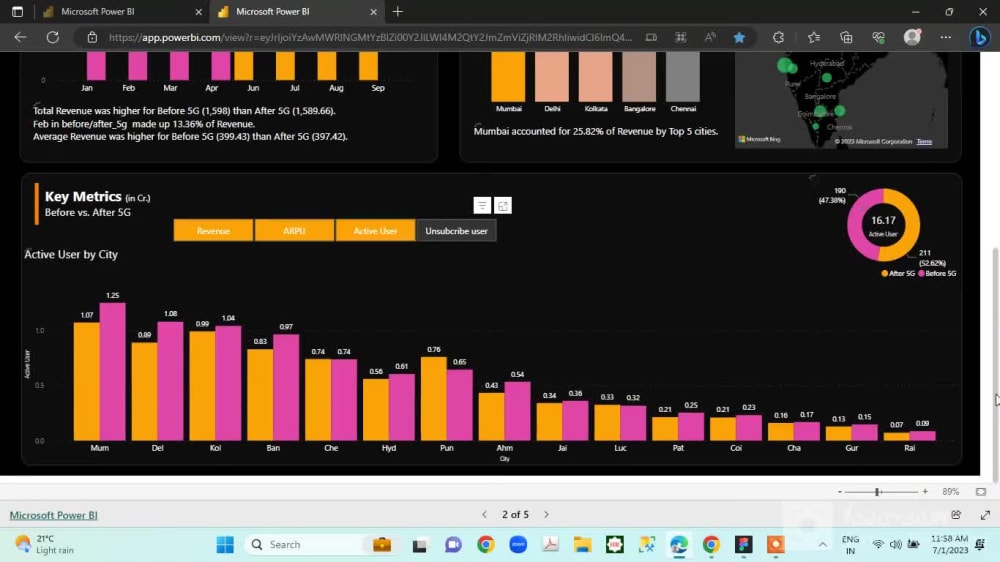1000x562 pixels.
Task: Click the Delhi pink bar labeled 1.08
Action: (x=170, y=381)
